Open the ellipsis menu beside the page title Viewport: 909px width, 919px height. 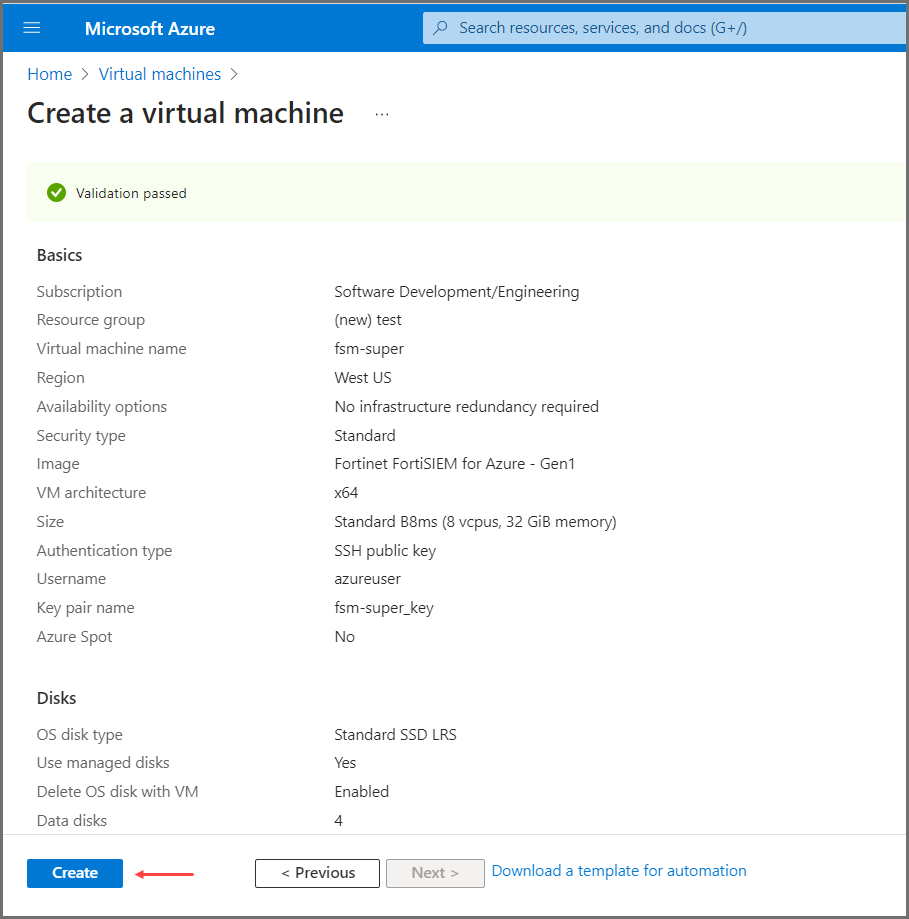(381, 113)
